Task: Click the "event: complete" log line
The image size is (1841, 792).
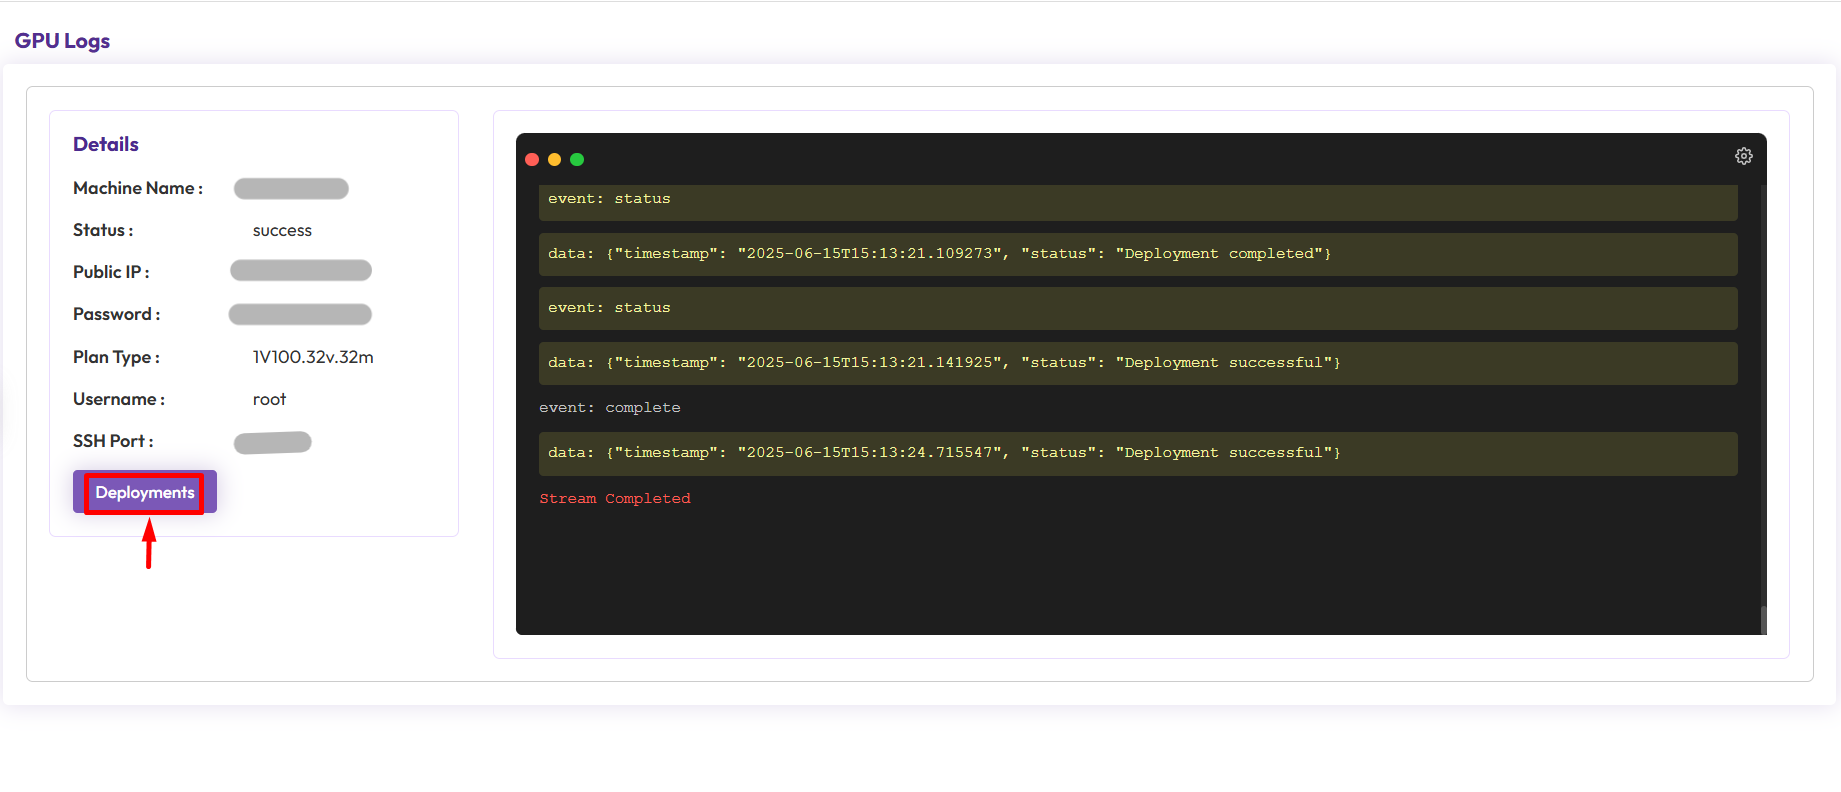Action: coord(610,408)
